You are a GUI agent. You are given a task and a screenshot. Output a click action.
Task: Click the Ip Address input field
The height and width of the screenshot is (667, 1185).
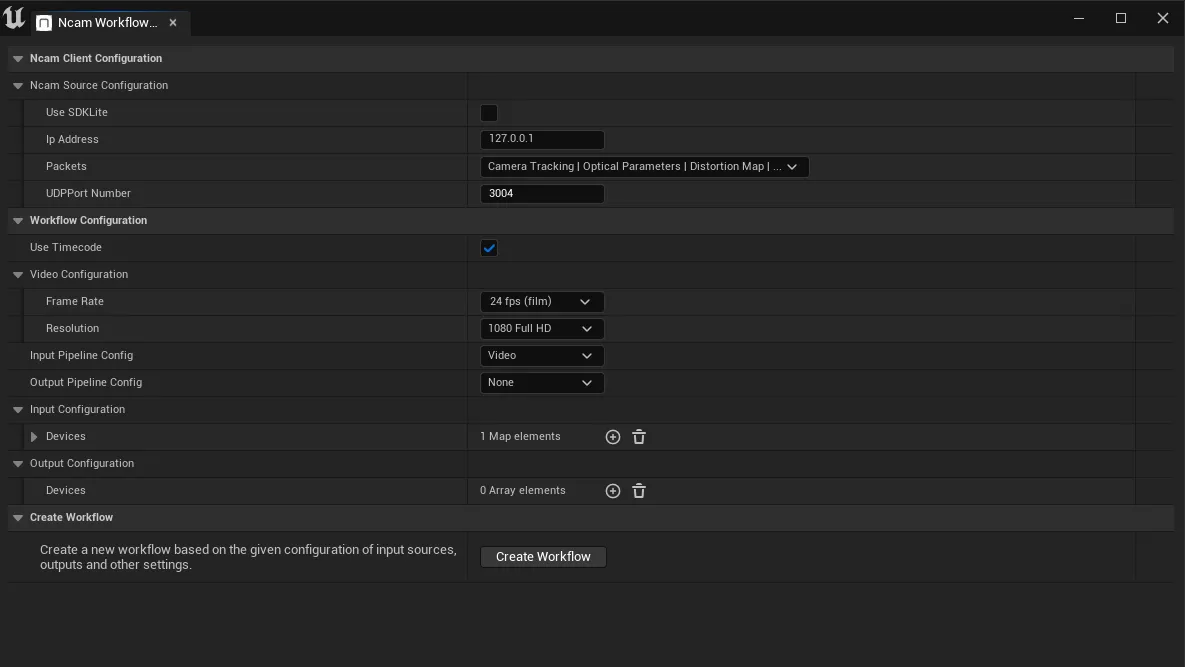(542, 139)
